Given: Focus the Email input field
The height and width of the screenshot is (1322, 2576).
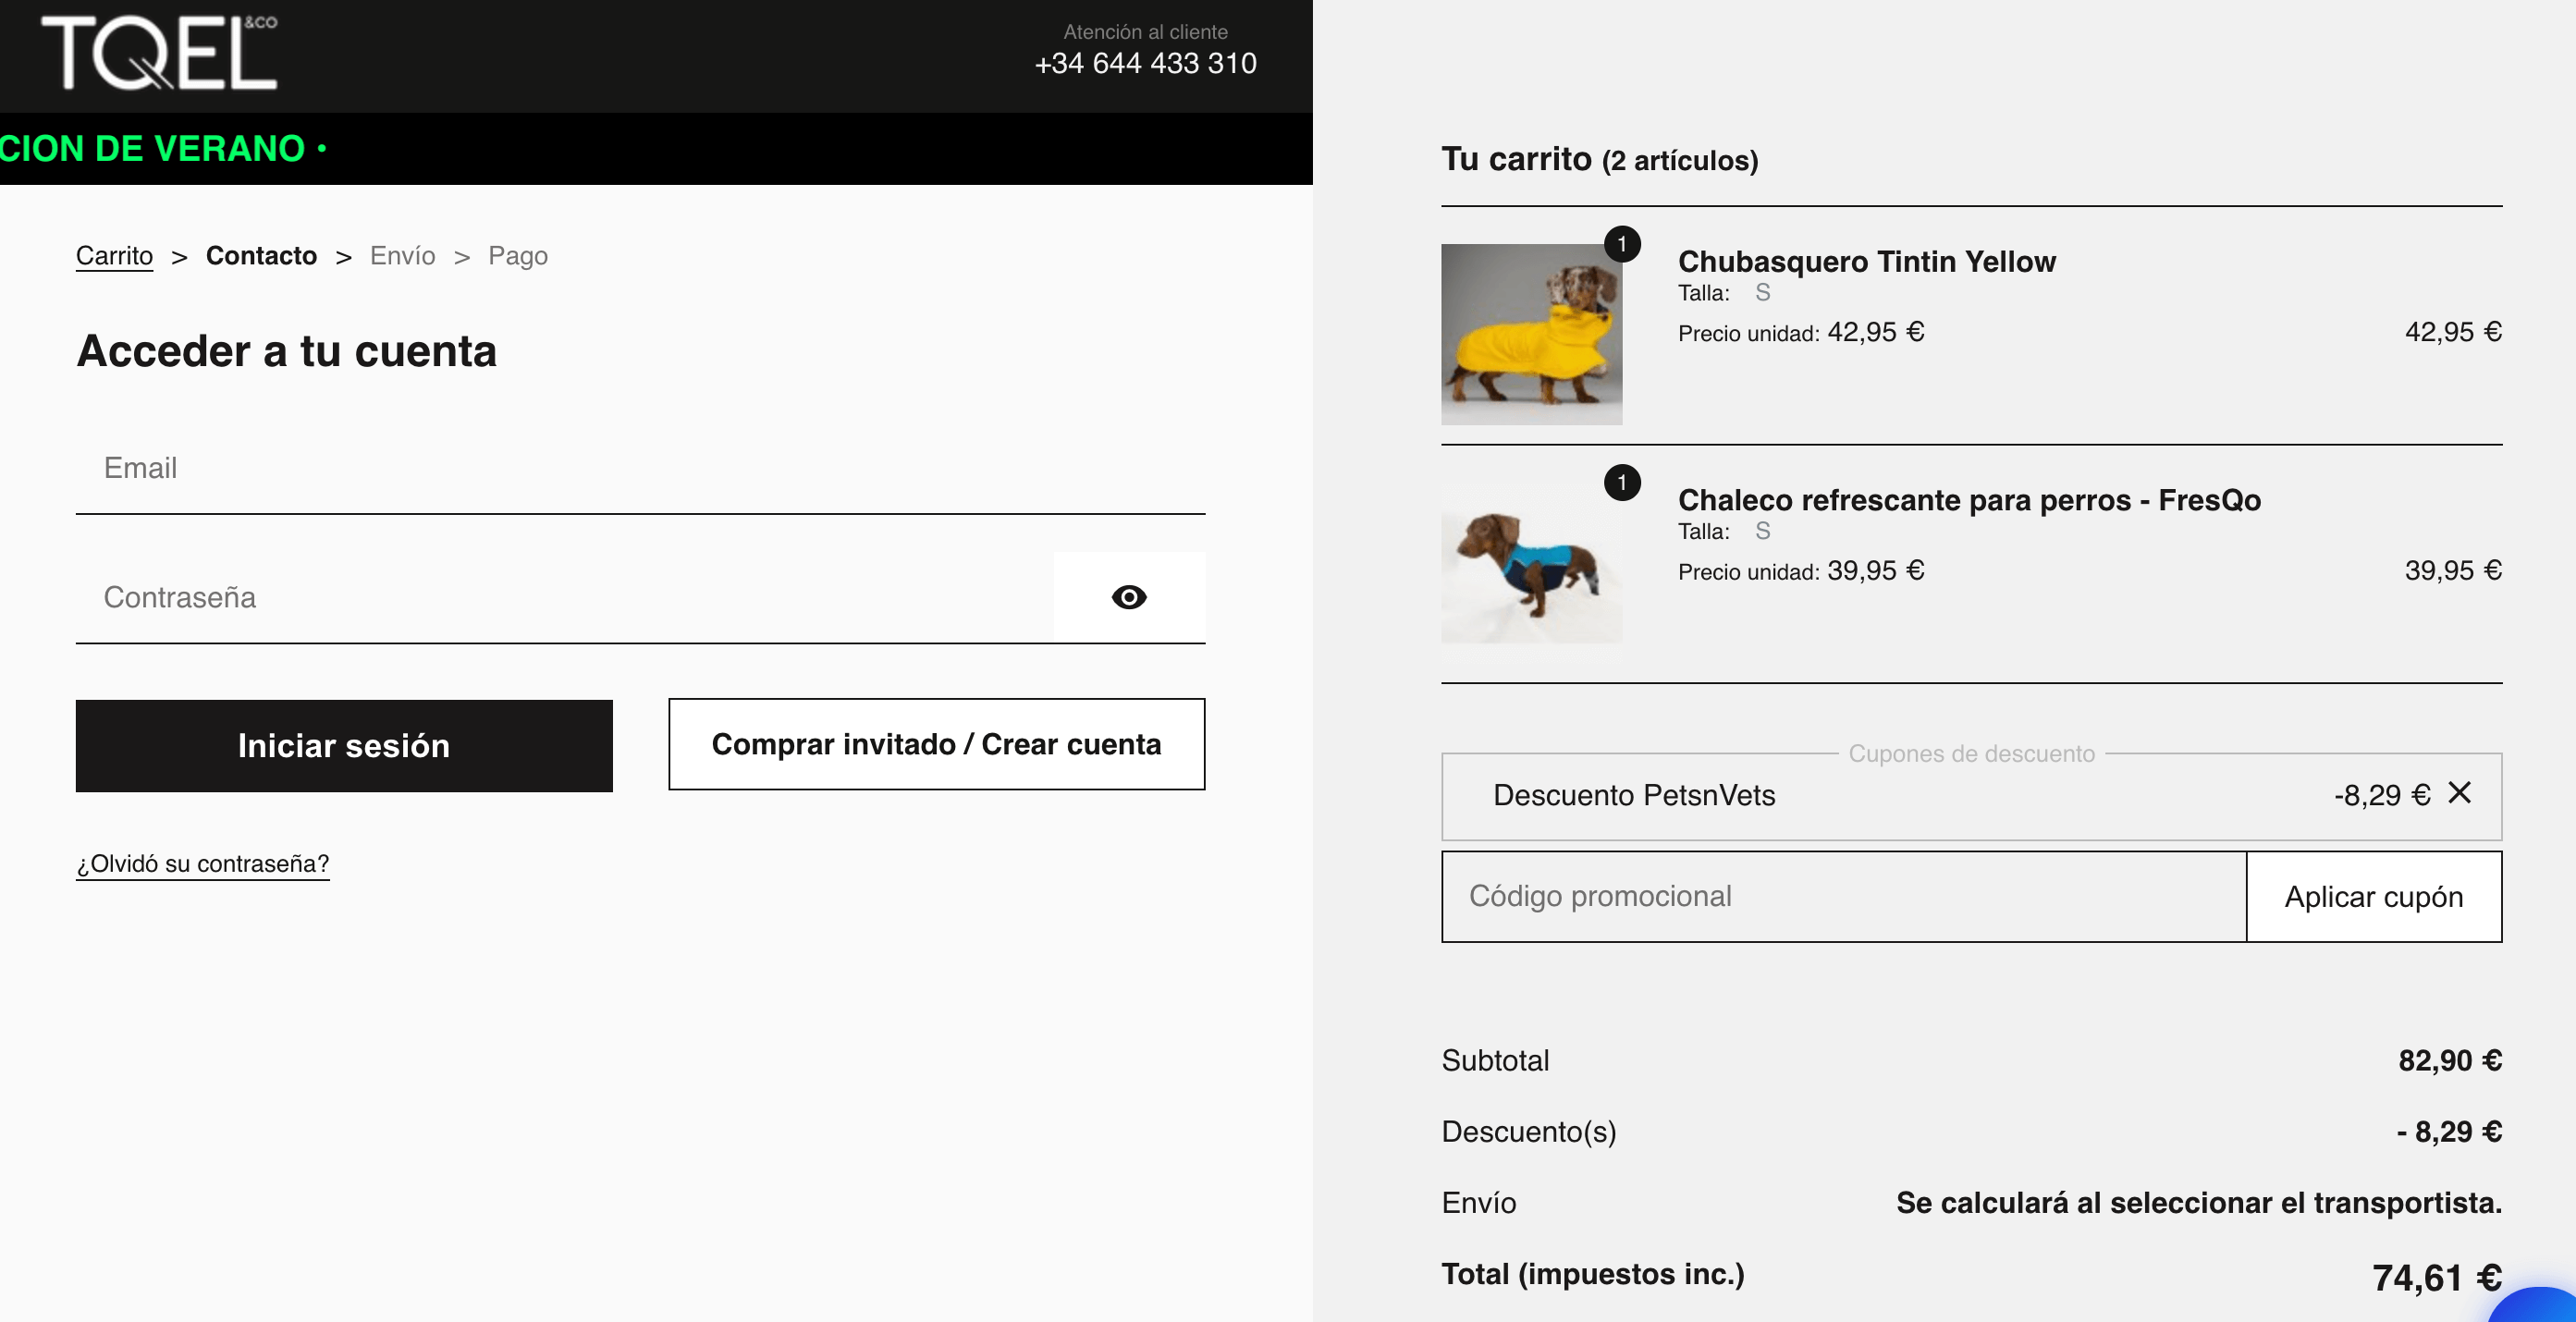Looking at the screenshot, I should coord(640,469).
